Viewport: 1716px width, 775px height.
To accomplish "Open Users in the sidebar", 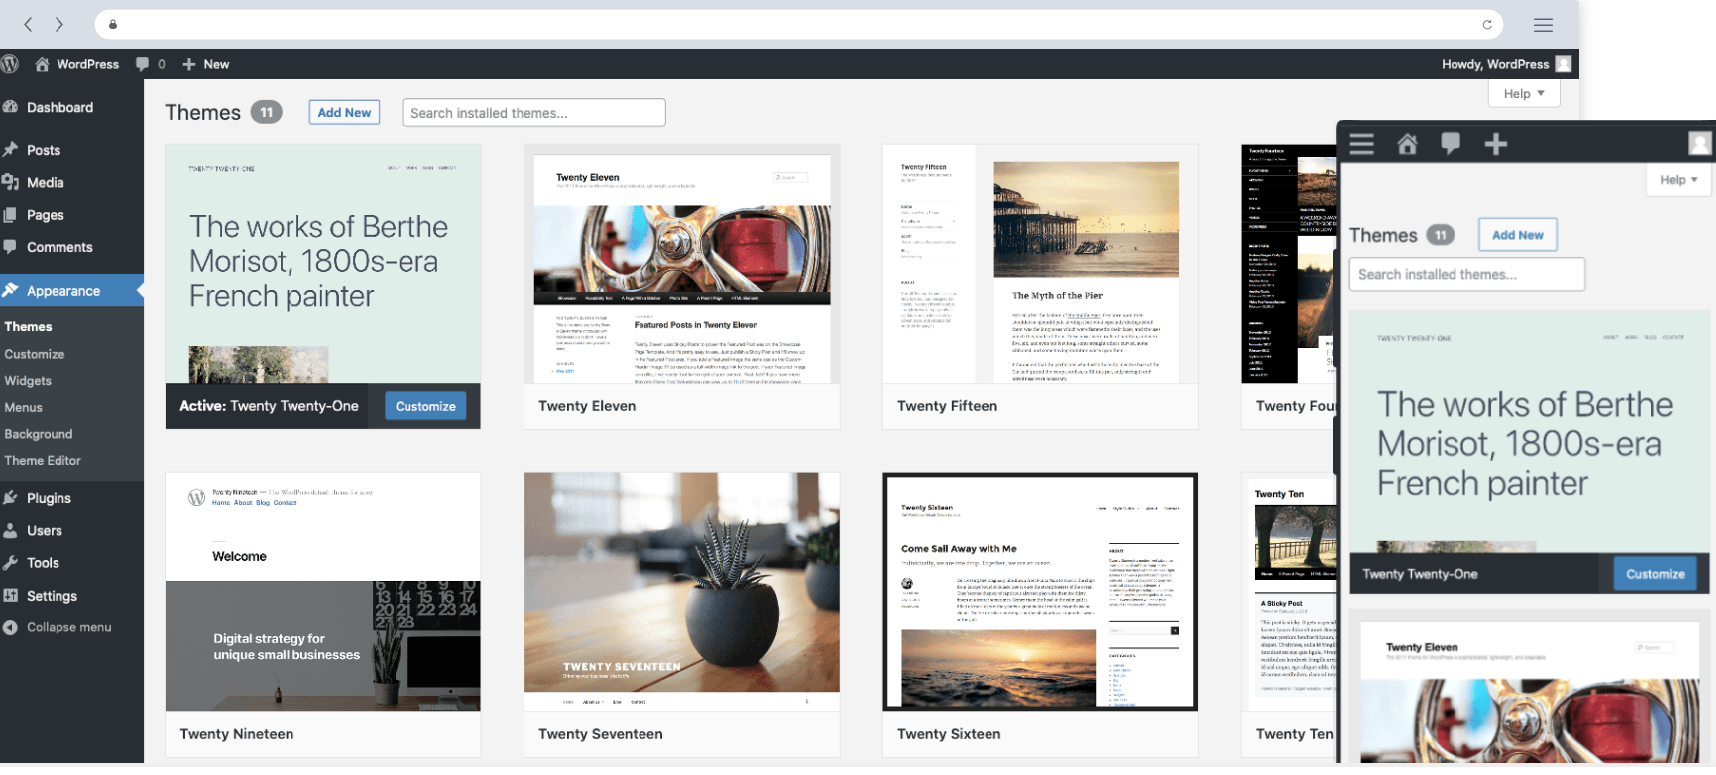I will 44,530.
